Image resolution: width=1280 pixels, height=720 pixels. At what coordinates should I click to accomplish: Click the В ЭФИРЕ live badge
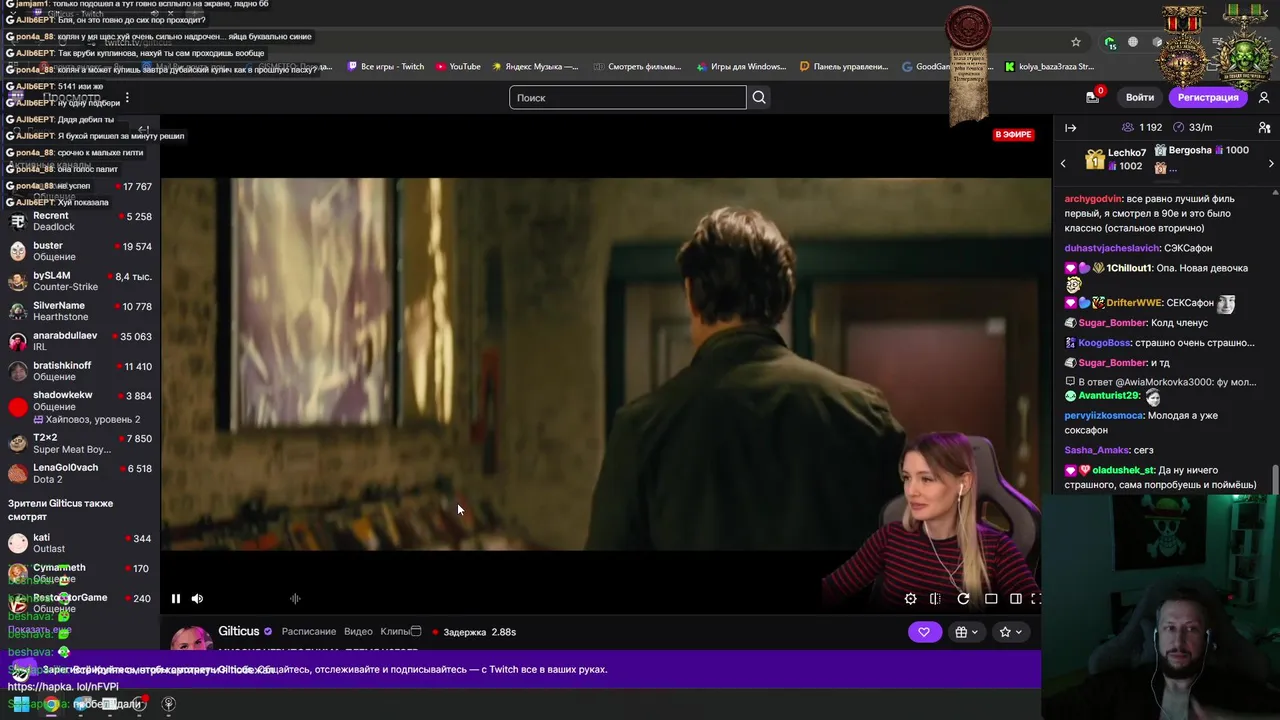point(1013,134)
